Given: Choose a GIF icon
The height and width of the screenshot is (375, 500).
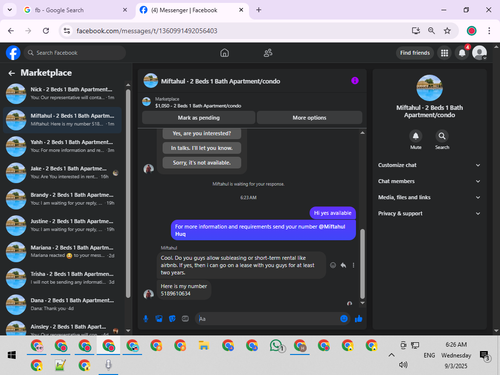Looking at the screenshot, I should (185, 319).
